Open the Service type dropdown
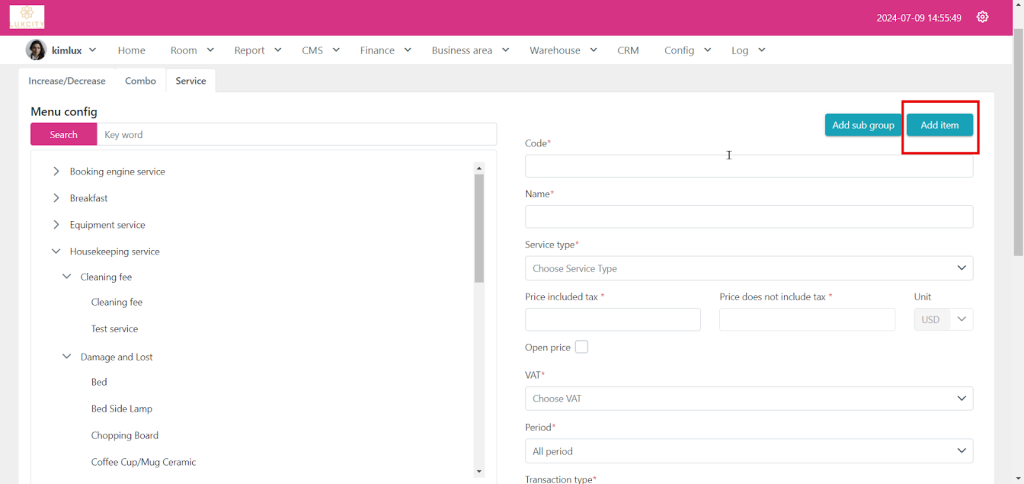 click(x=748, y=268)
